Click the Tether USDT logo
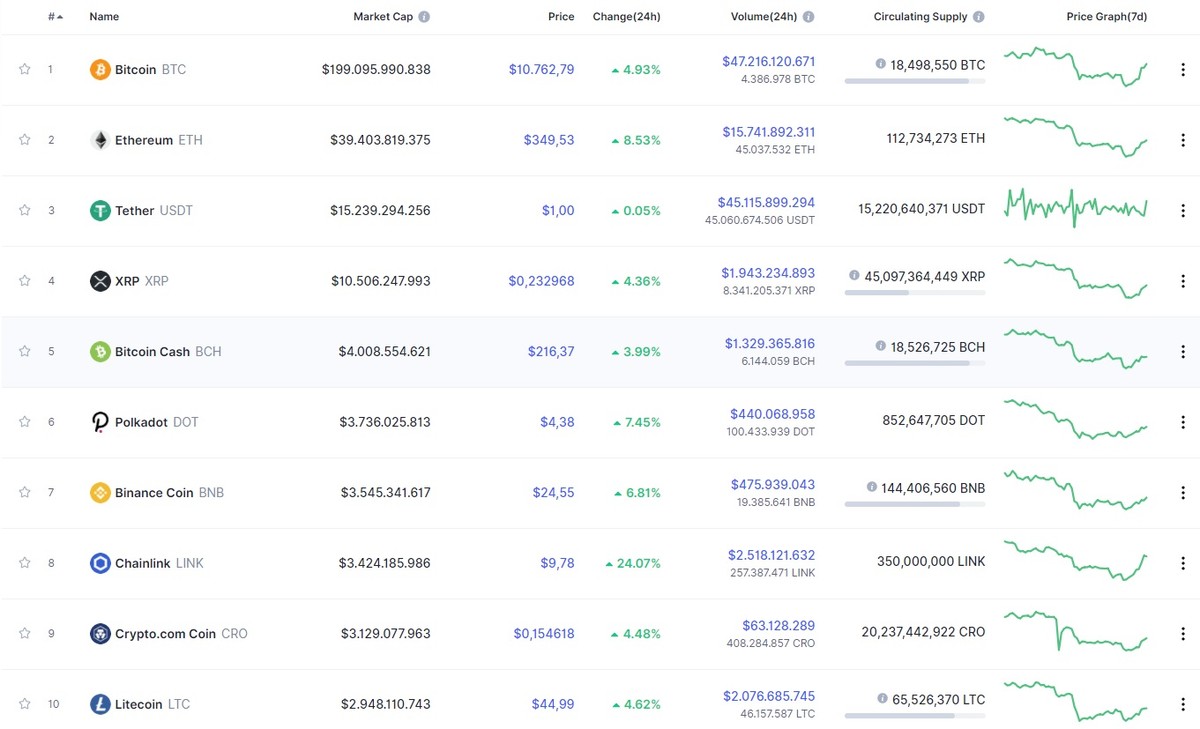Image resolution: width=1200 pixels, height=729 pixels. point(100,210)
